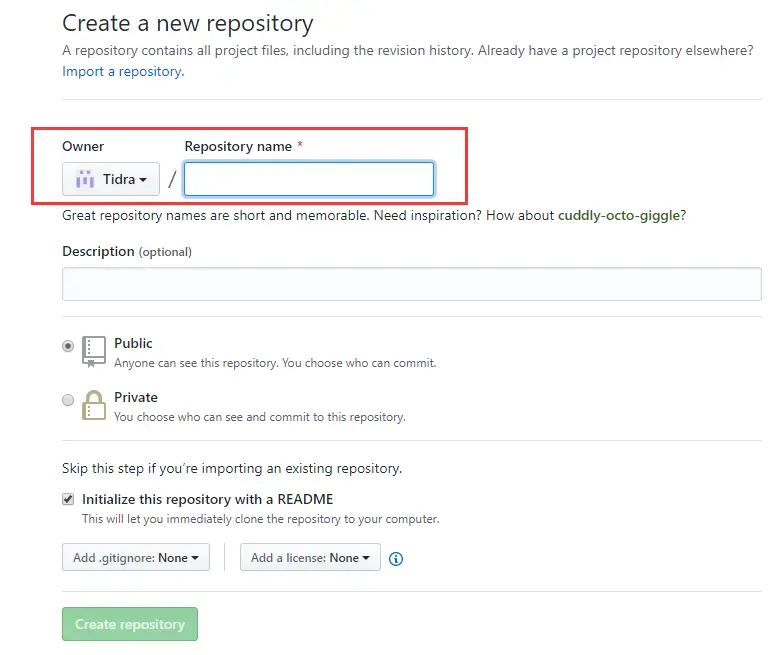Expand the Add a license dropdown
781x655 pixels.
310,558
